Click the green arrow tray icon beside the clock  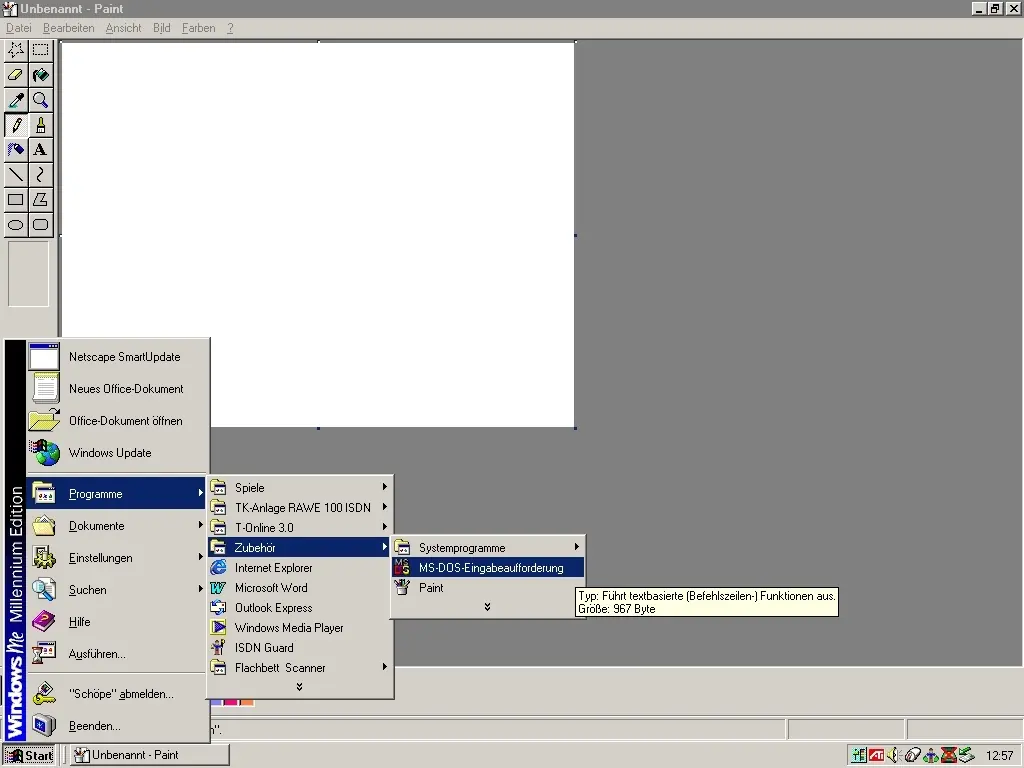[967, 756]
